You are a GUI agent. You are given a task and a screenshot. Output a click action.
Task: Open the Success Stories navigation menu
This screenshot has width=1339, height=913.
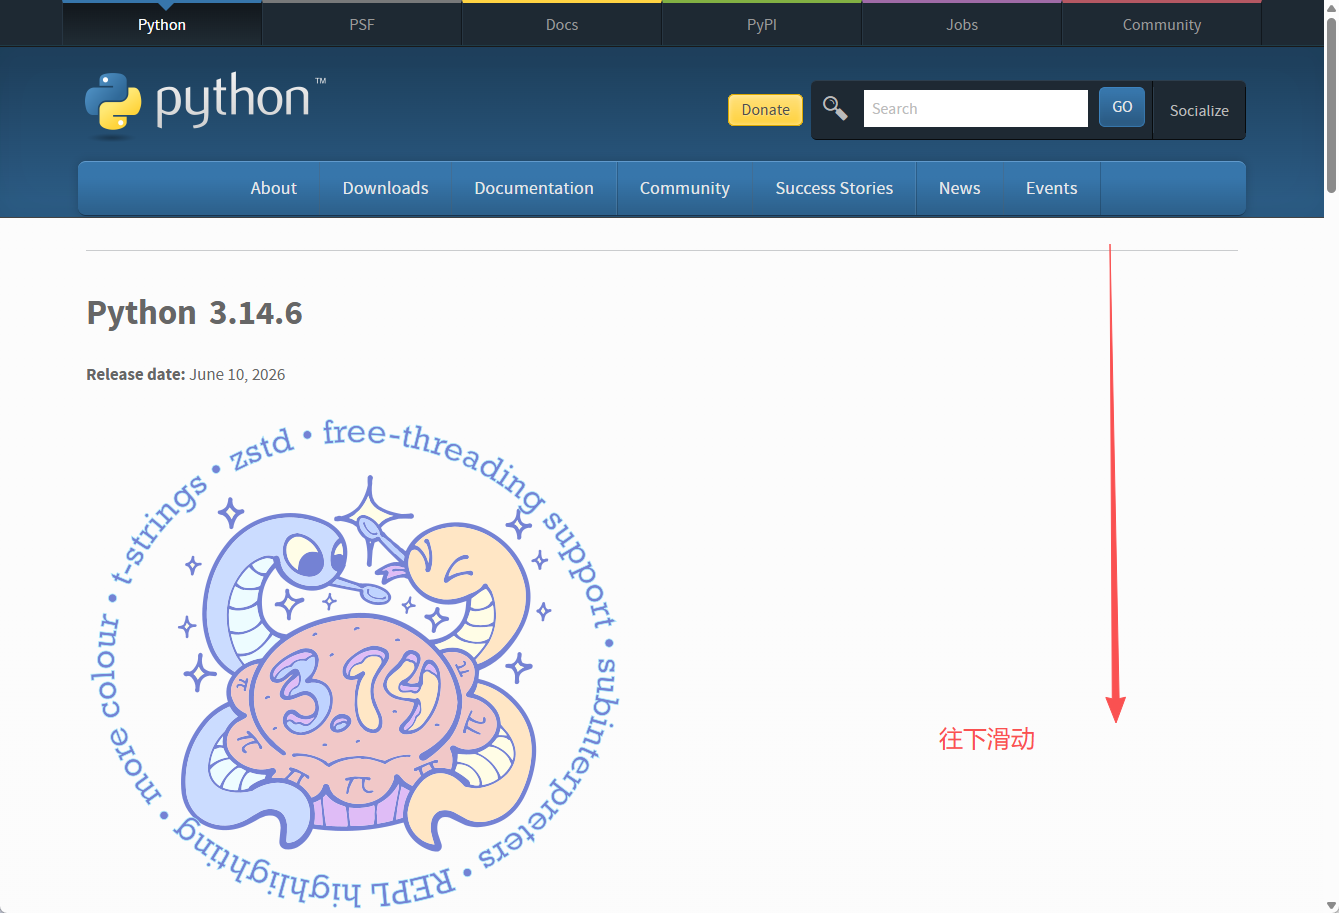click(834, 188)
